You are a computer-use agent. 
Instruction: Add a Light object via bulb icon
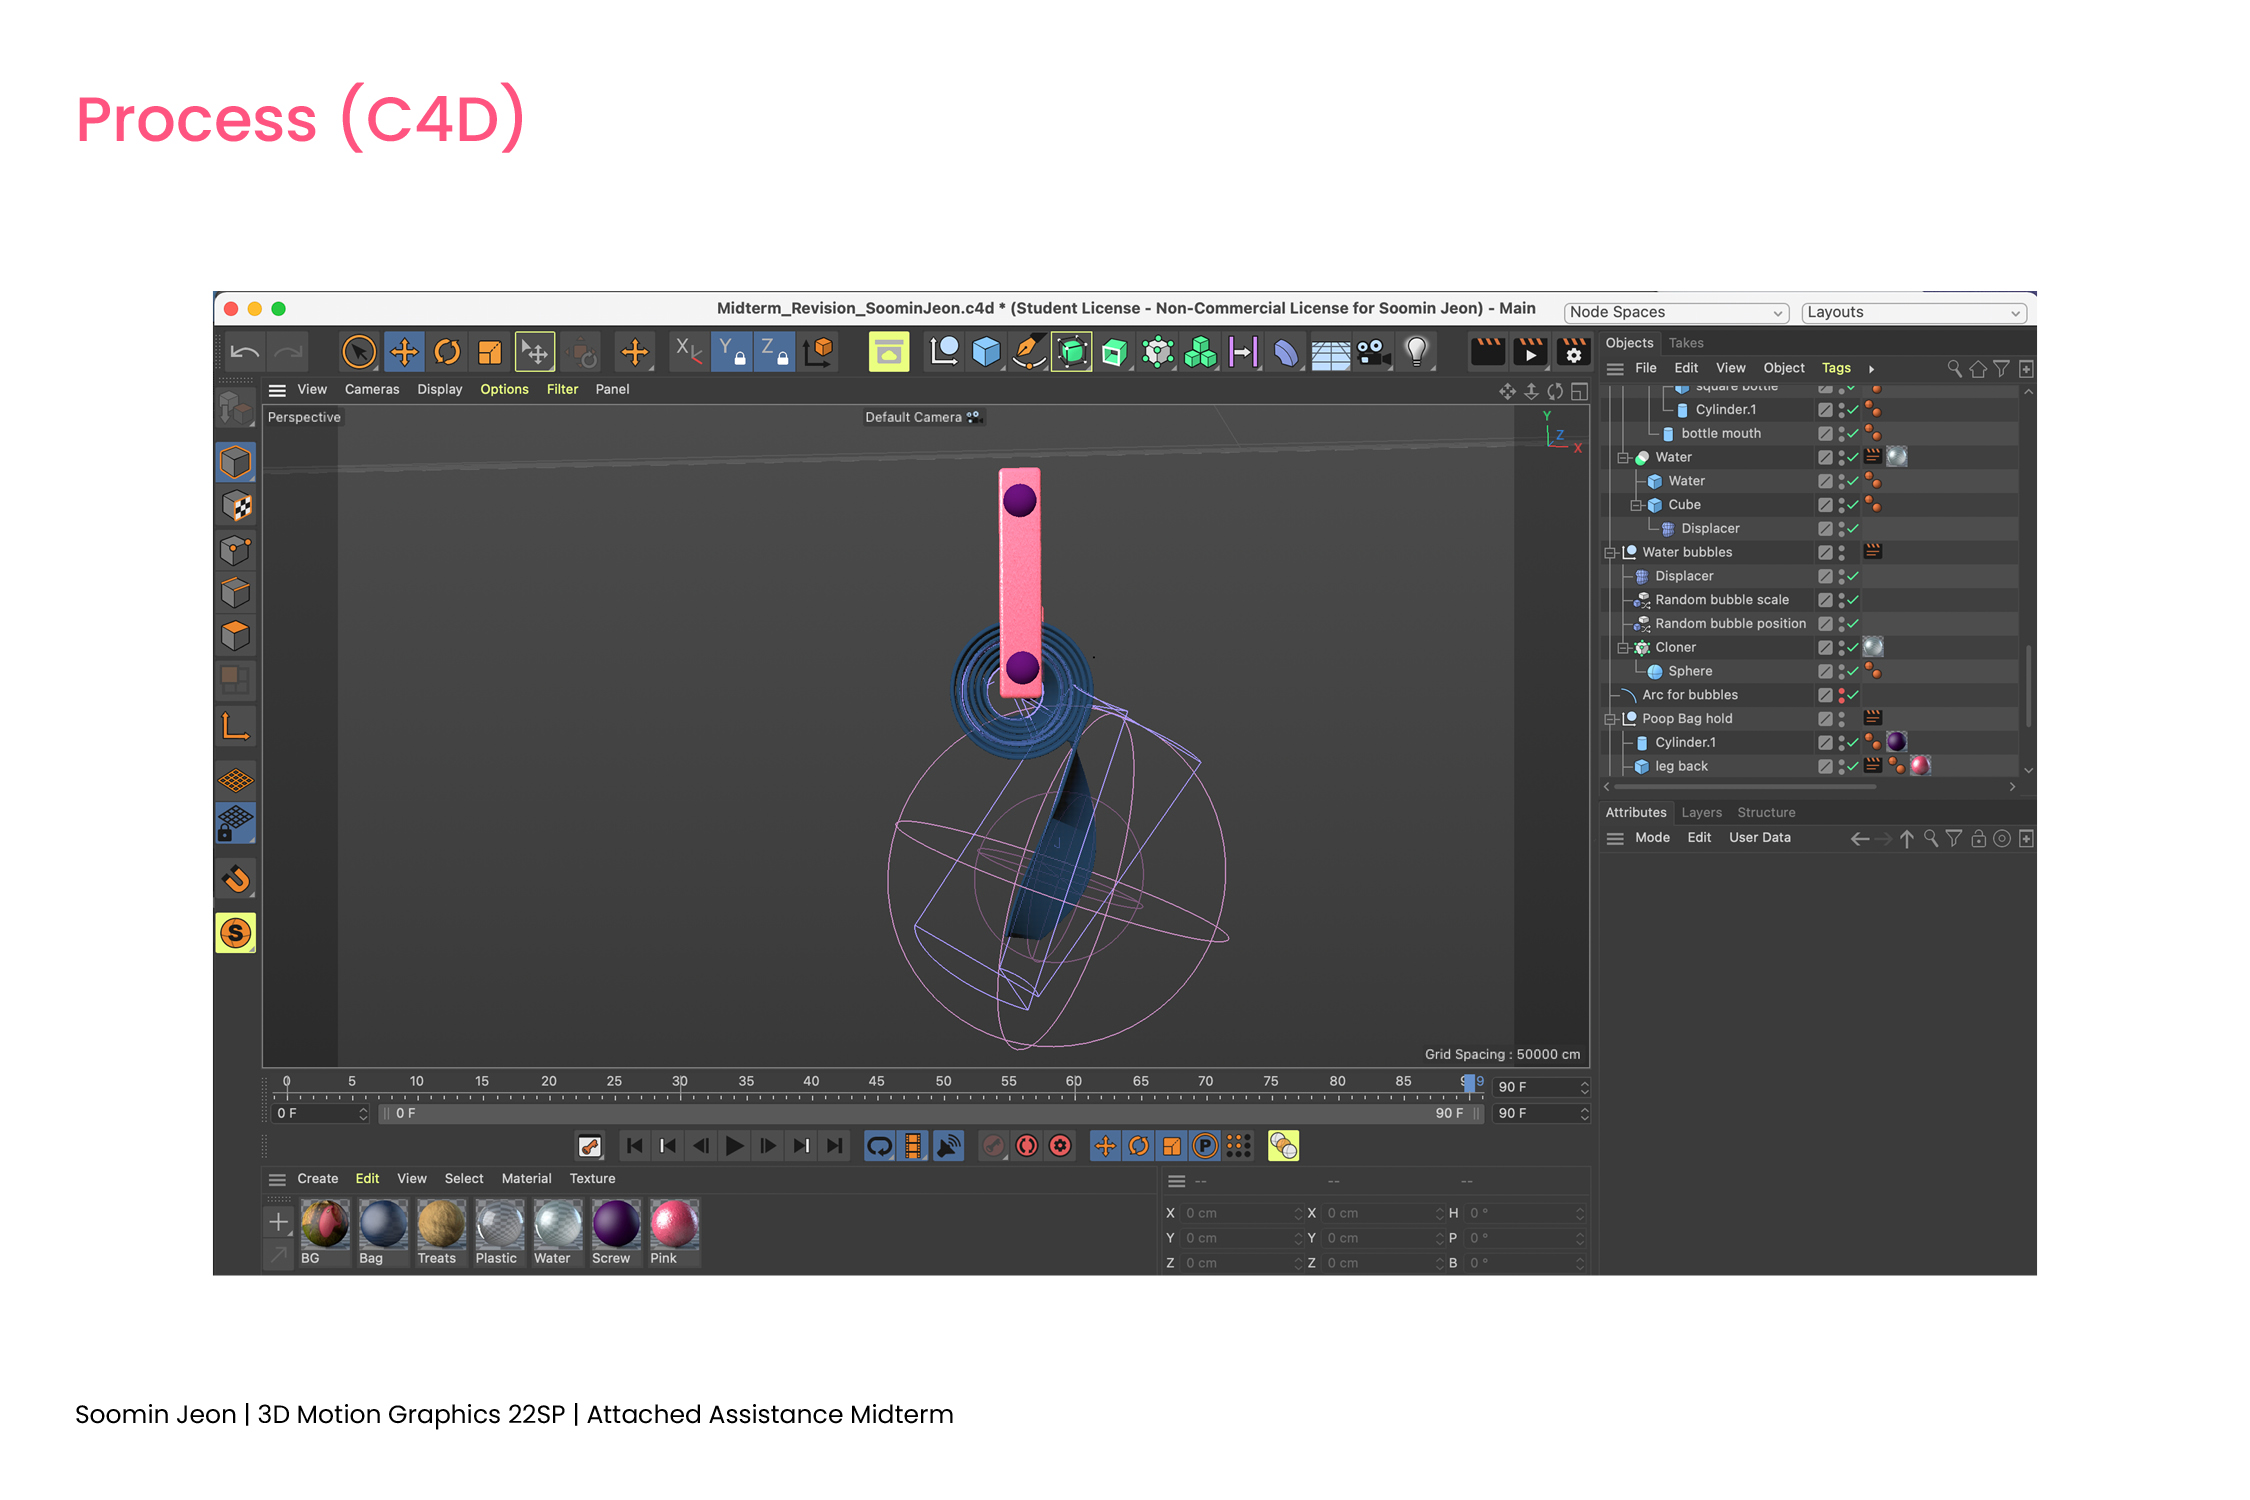[1416, 351]
